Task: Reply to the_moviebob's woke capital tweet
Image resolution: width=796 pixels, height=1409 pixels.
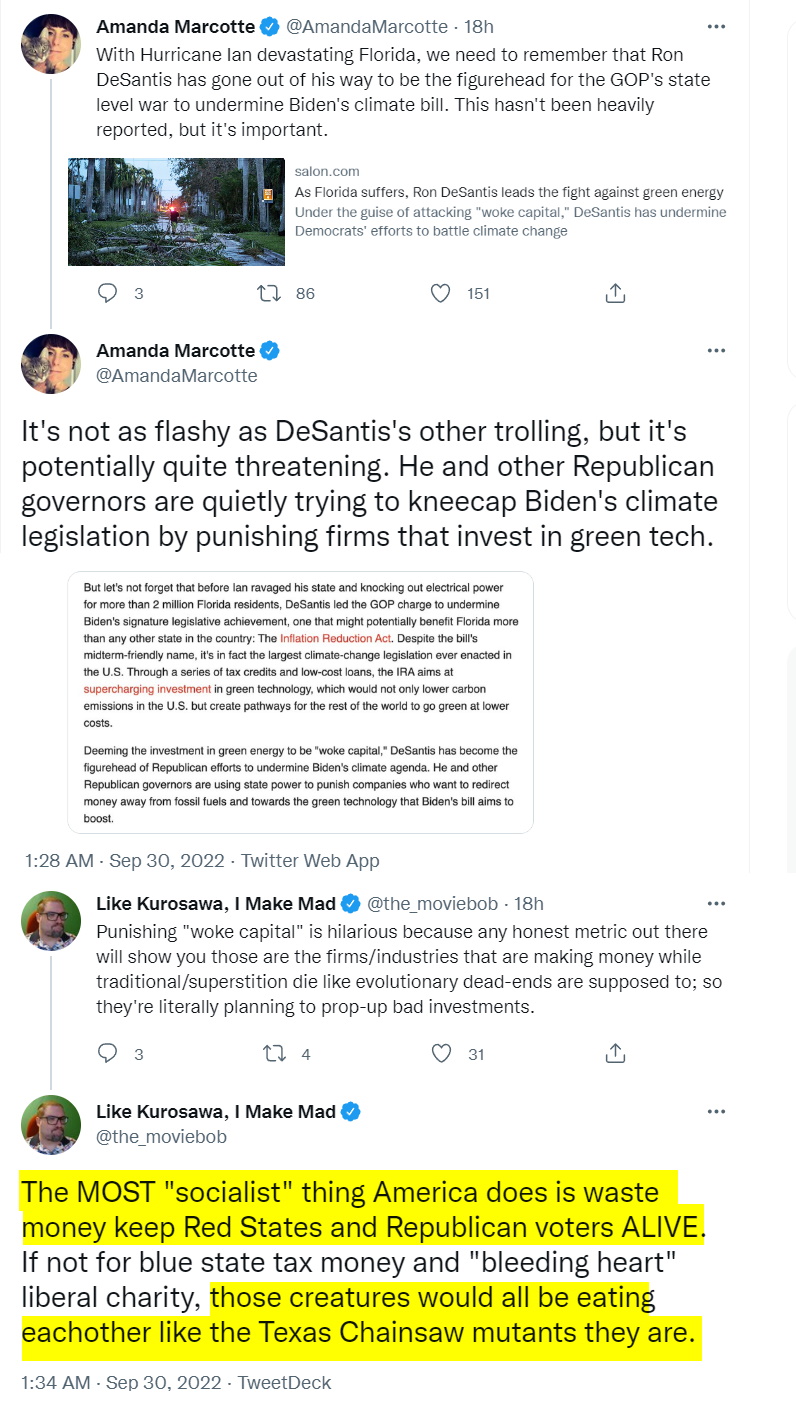Action: tap(108, 1053)
